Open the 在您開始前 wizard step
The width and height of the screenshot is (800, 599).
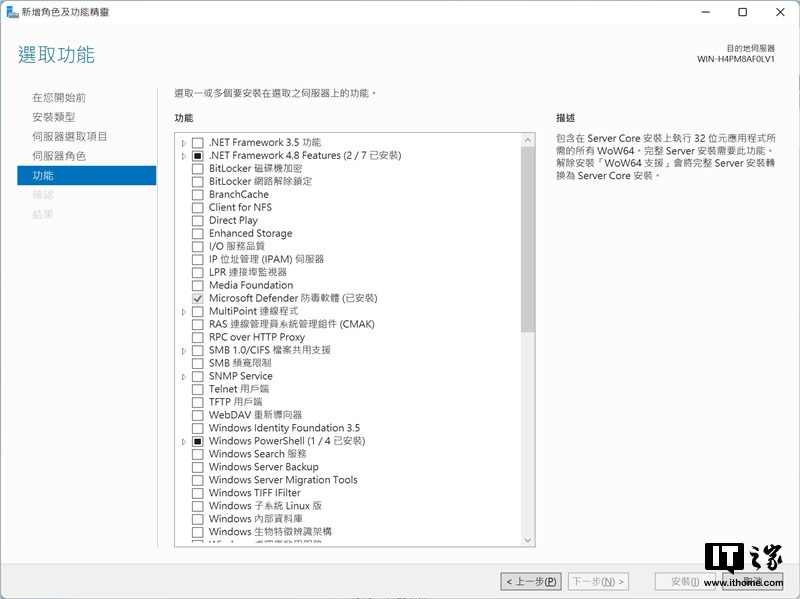[x=59, y=97]
